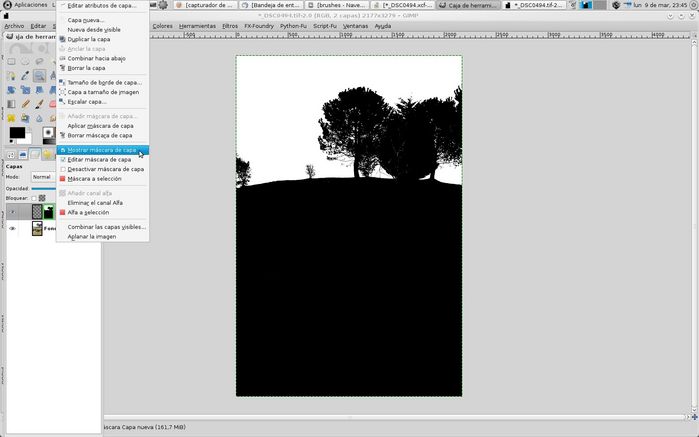This screenshot has height=437, width=699.
Task: Select the Color Picker eyedropper tool
Action: coord(25,76)
